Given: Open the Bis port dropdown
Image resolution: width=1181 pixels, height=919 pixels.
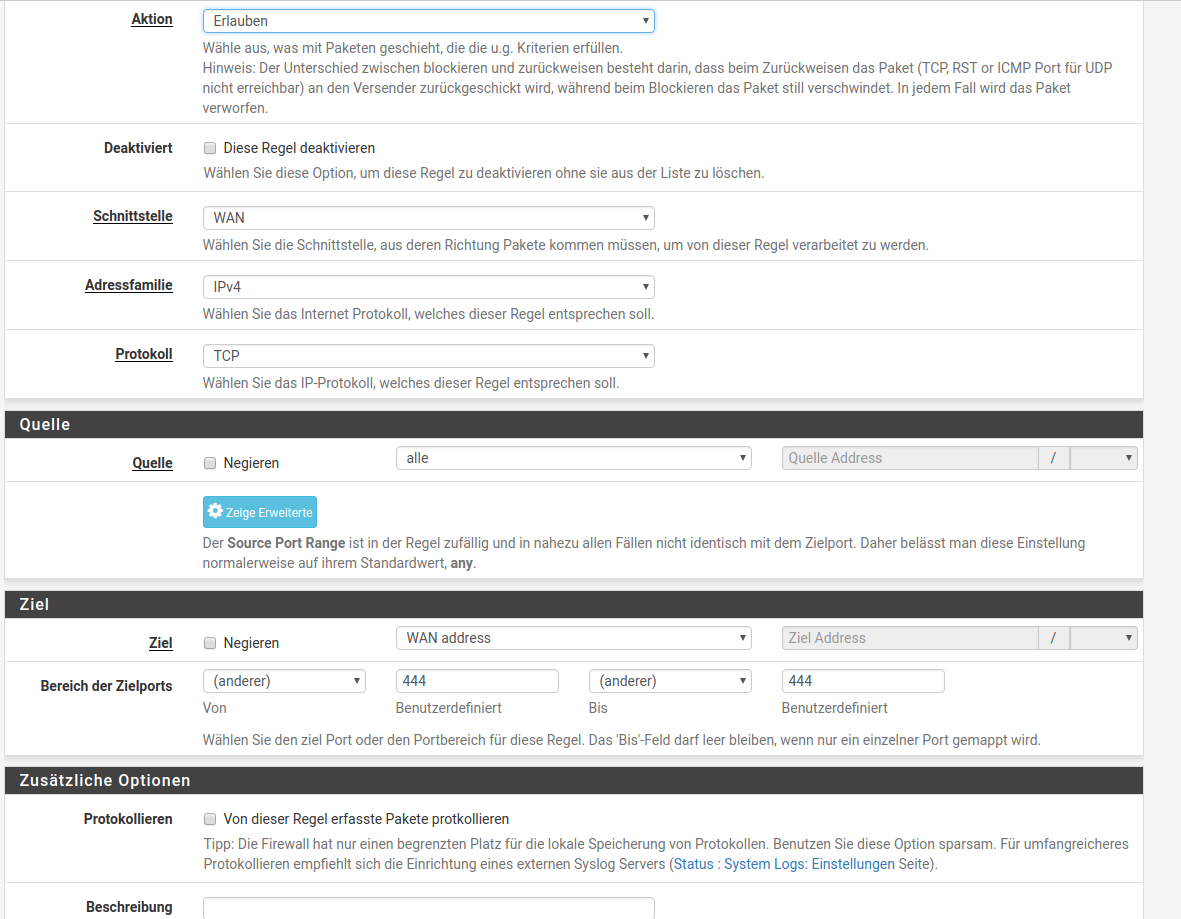Looking at the screenshot, I should click(670, 681).
